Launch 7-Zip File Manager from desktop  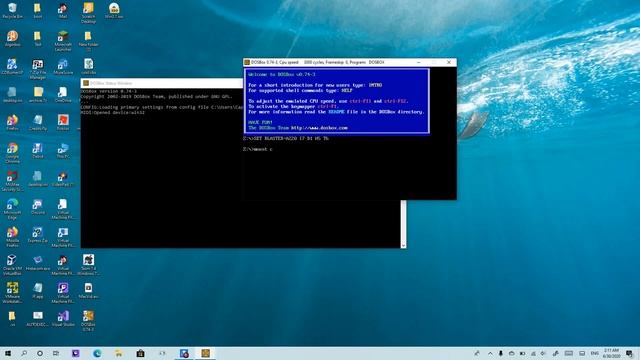point(38,69)
